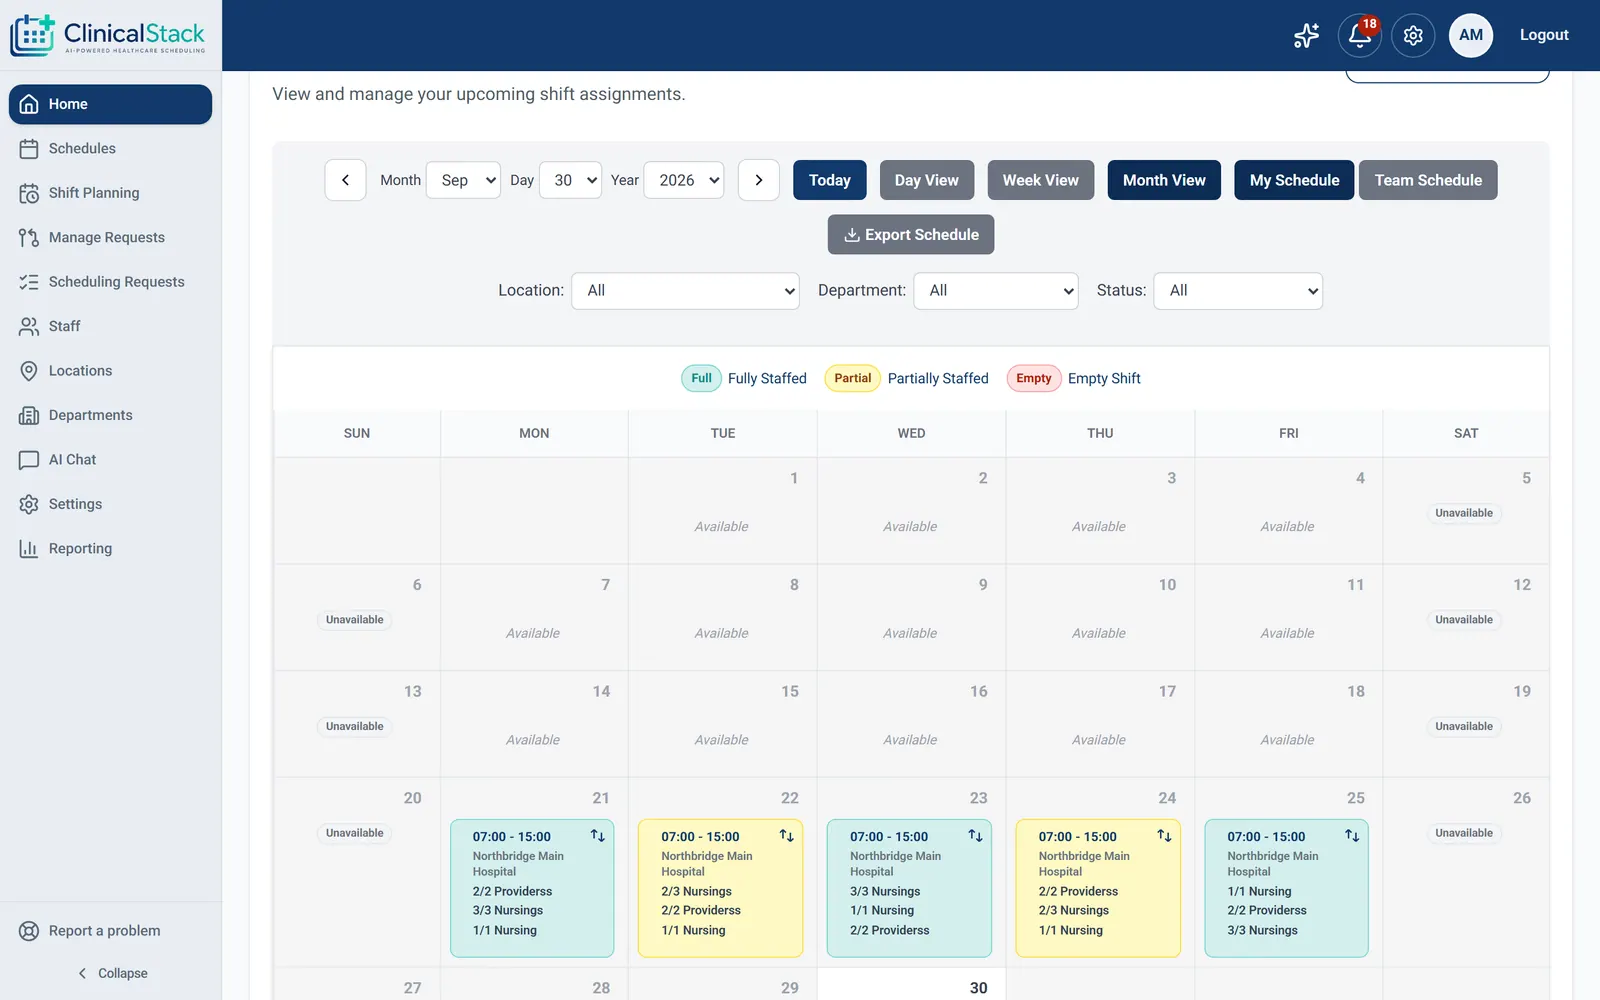Click the Report a problem lifebuoy icon
The height and width of the screenshot is (1000, 1600).
click(29, 931)
